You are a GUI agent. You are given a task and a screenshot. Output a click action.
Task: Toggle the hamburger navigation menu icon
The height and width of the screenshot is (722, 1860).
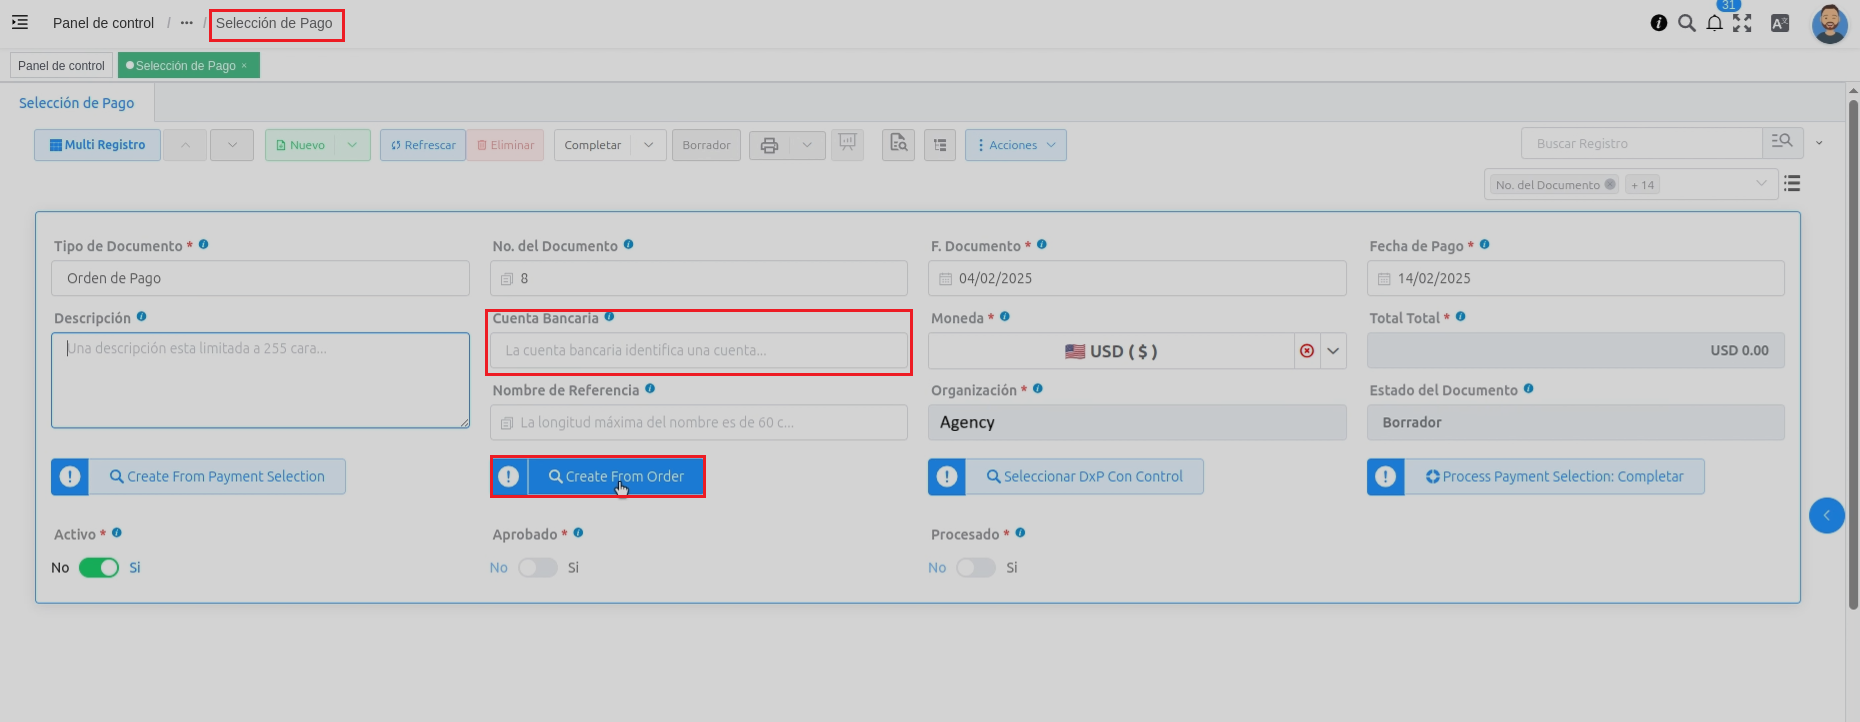pyautogui.click(x=20, y=22)
